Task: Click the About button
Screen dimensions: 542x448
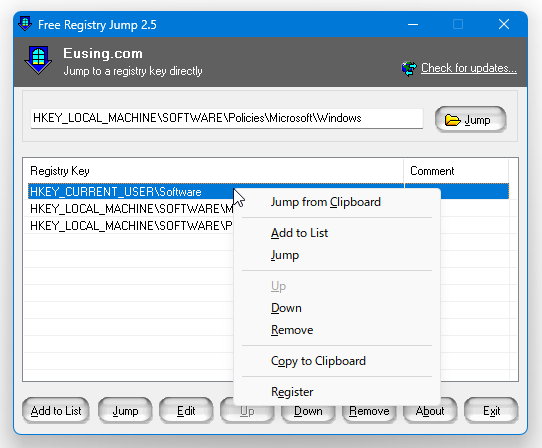Action: (x=430, y=411)
